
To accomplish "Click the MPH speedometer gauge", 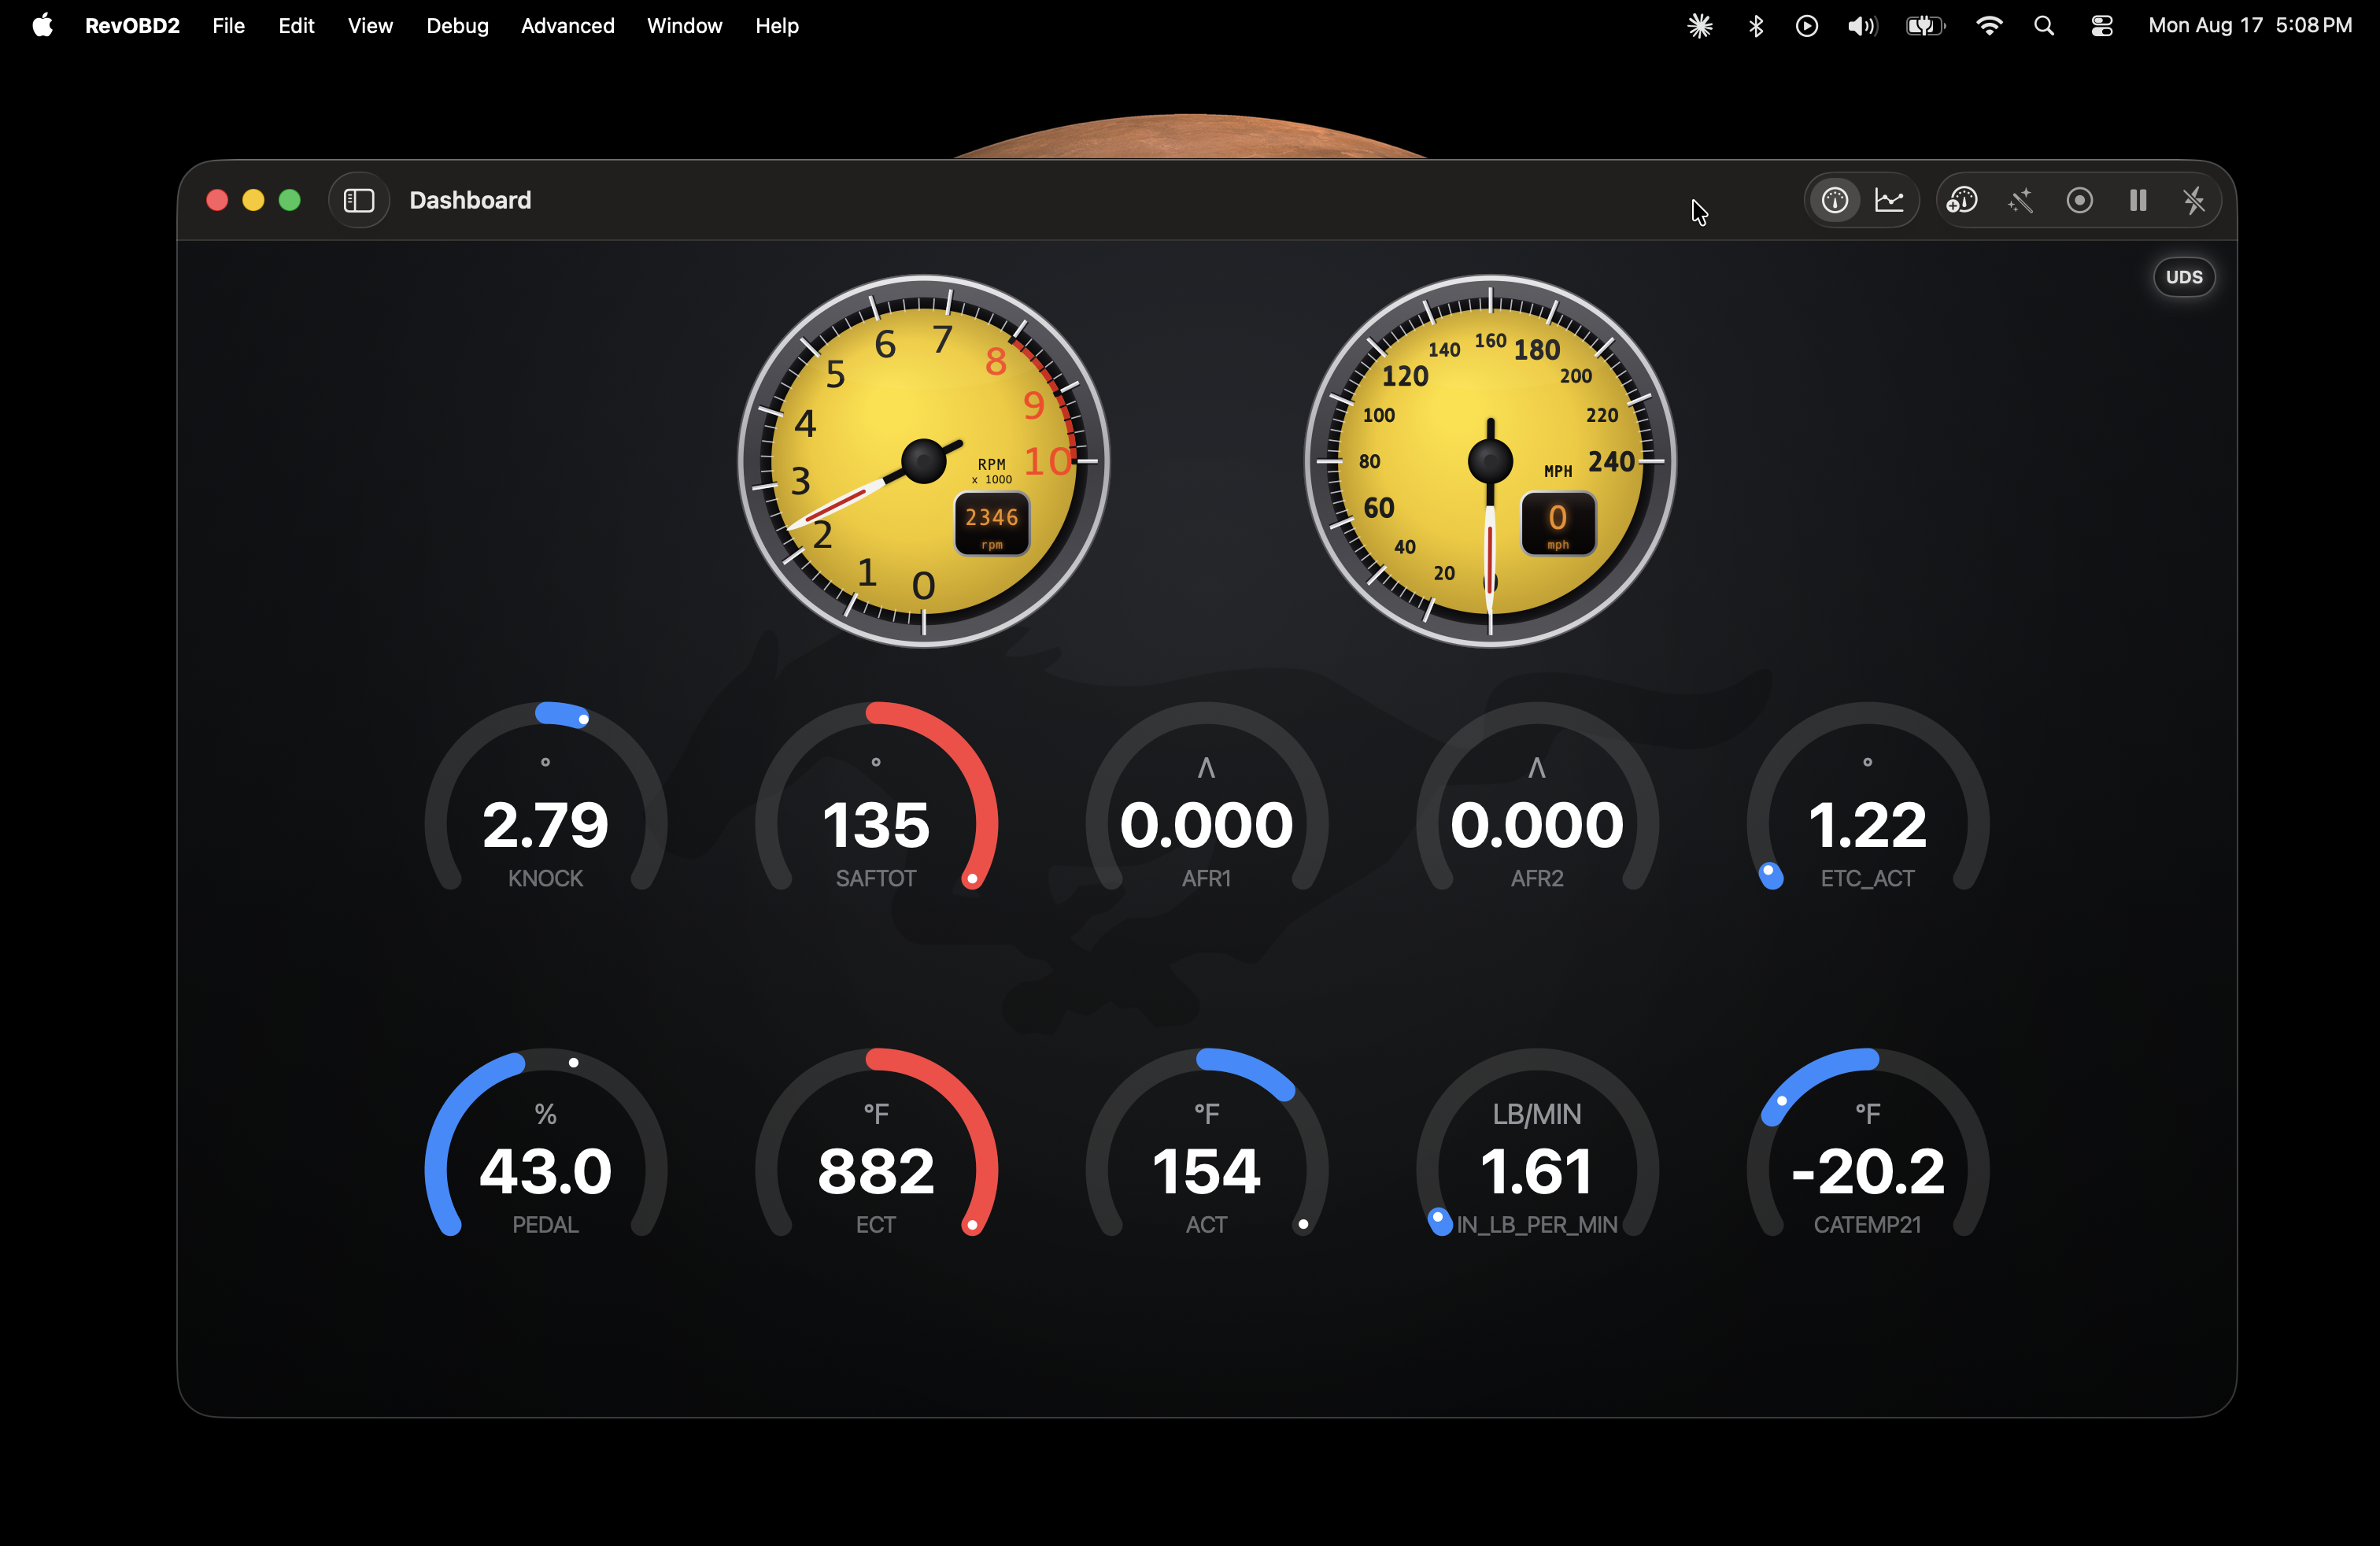I will pyautogui.click(x=1490, y=461).
